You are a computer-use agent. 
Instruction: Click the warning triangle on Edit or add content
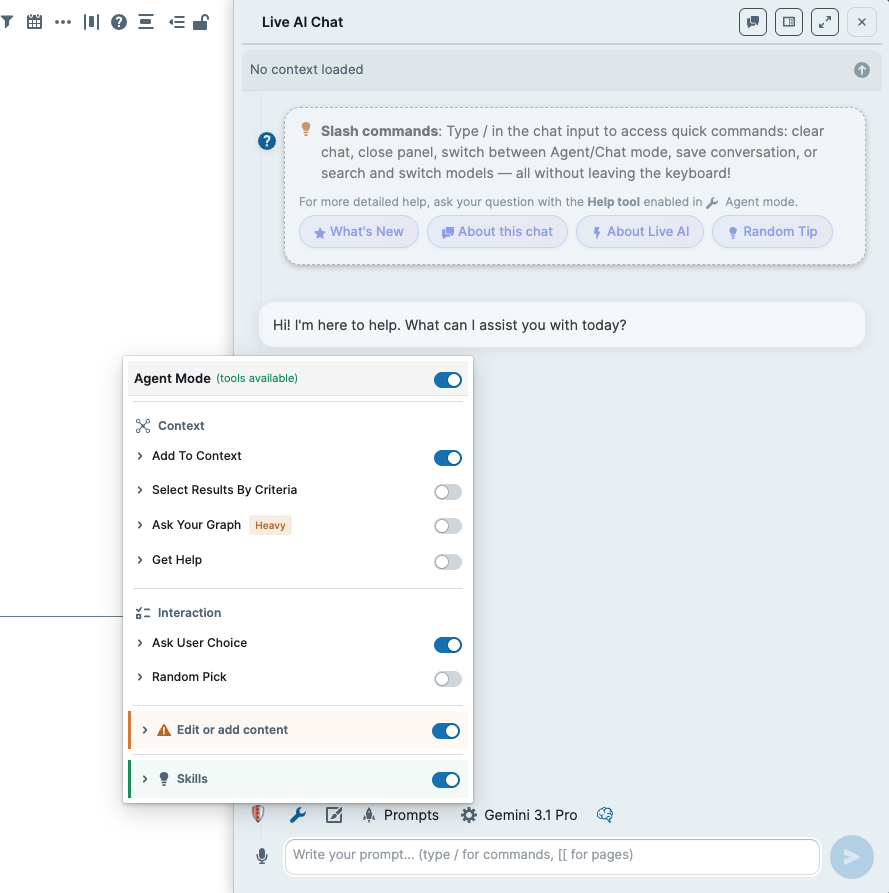coord(164,730)
